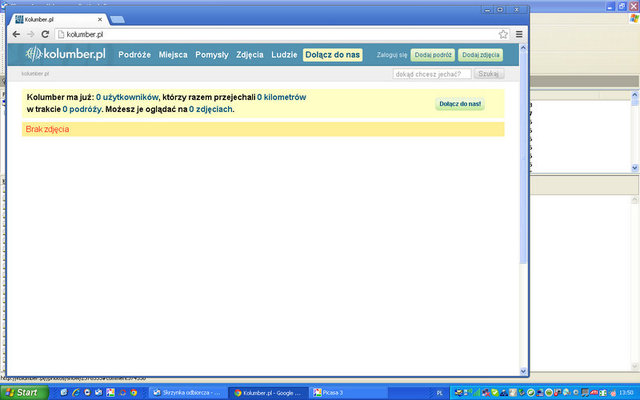Image resolution: width=640 pixels, height=400 pixels.
Task: Switch to the Picasa 3 taskbar window
Action: pos(347,393)
